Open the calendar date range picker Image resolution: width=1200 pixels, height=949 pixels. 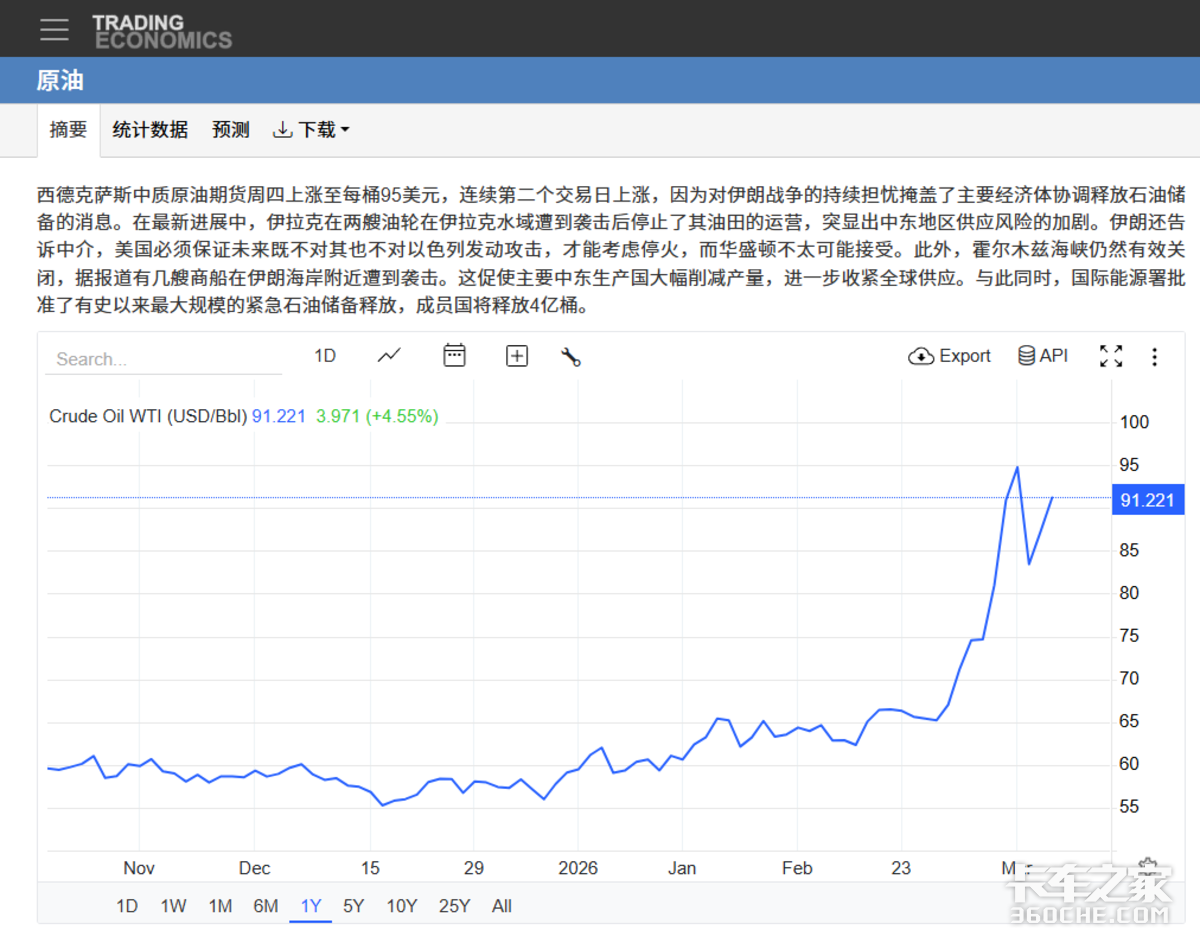(454, 356)
